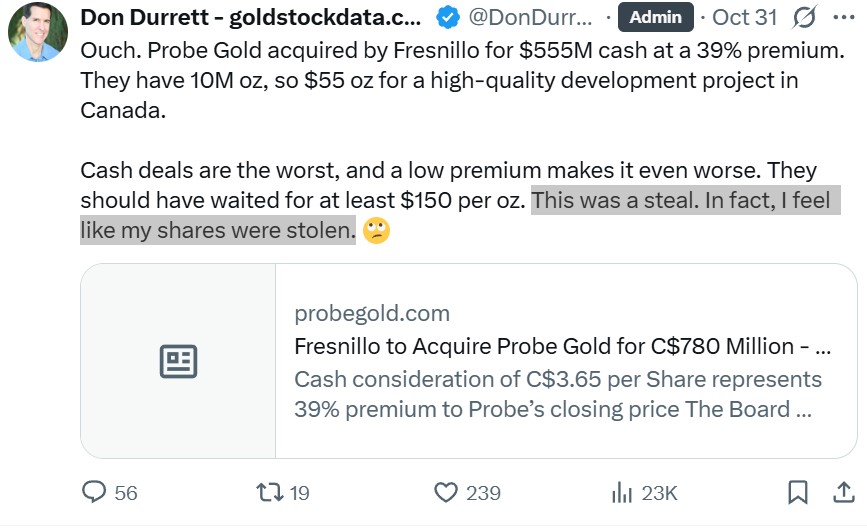Click the eye-roll emoji in tweet

pos(377,232)
